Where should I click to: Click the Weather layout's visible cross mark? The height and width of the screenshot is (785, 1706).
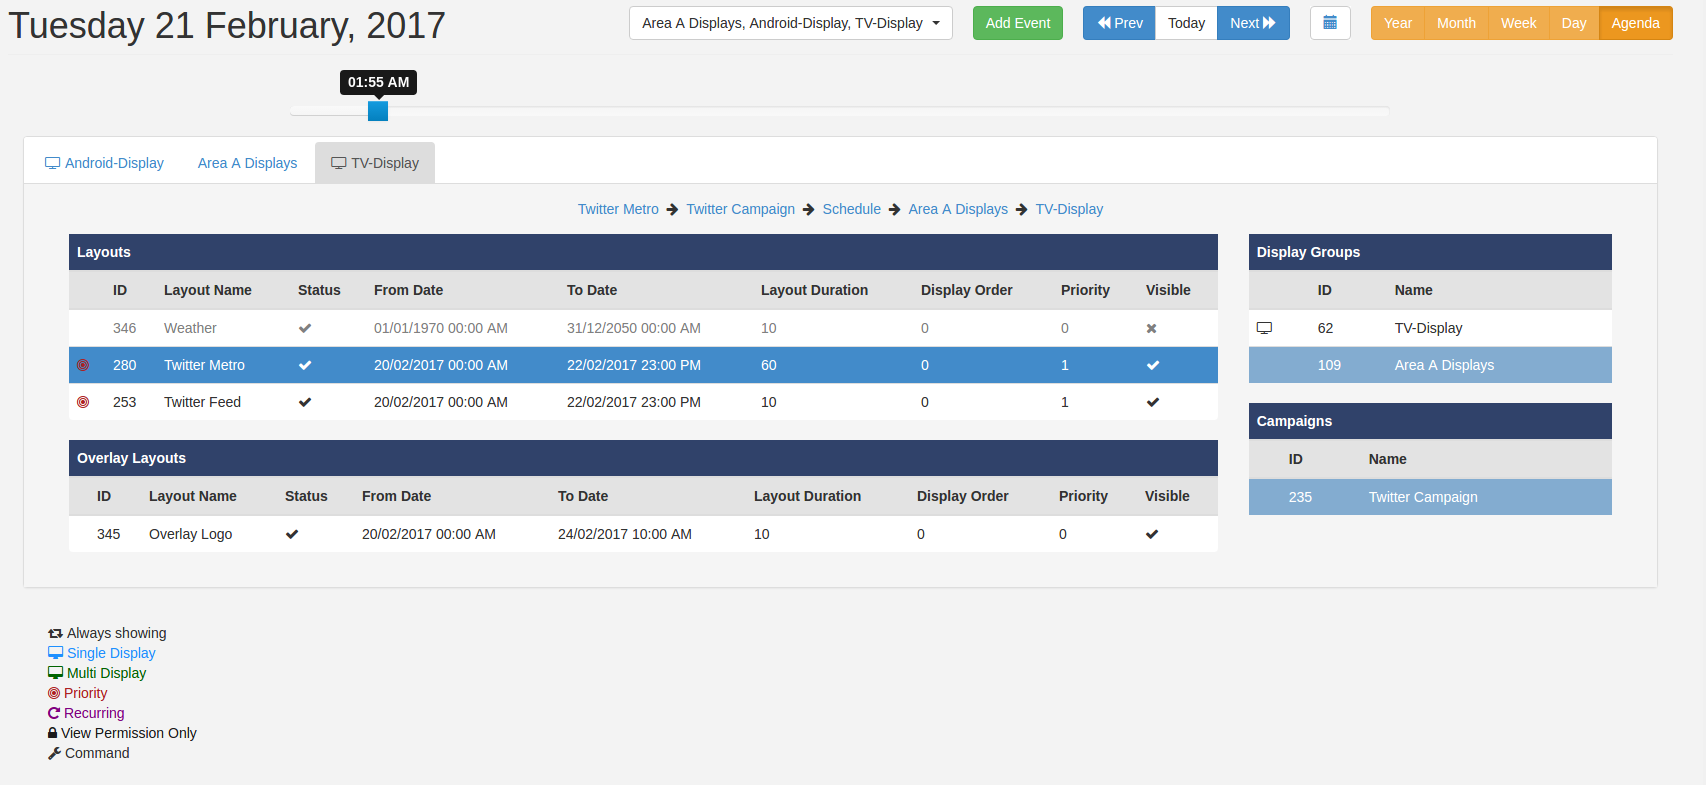(x=1151, y=328)
